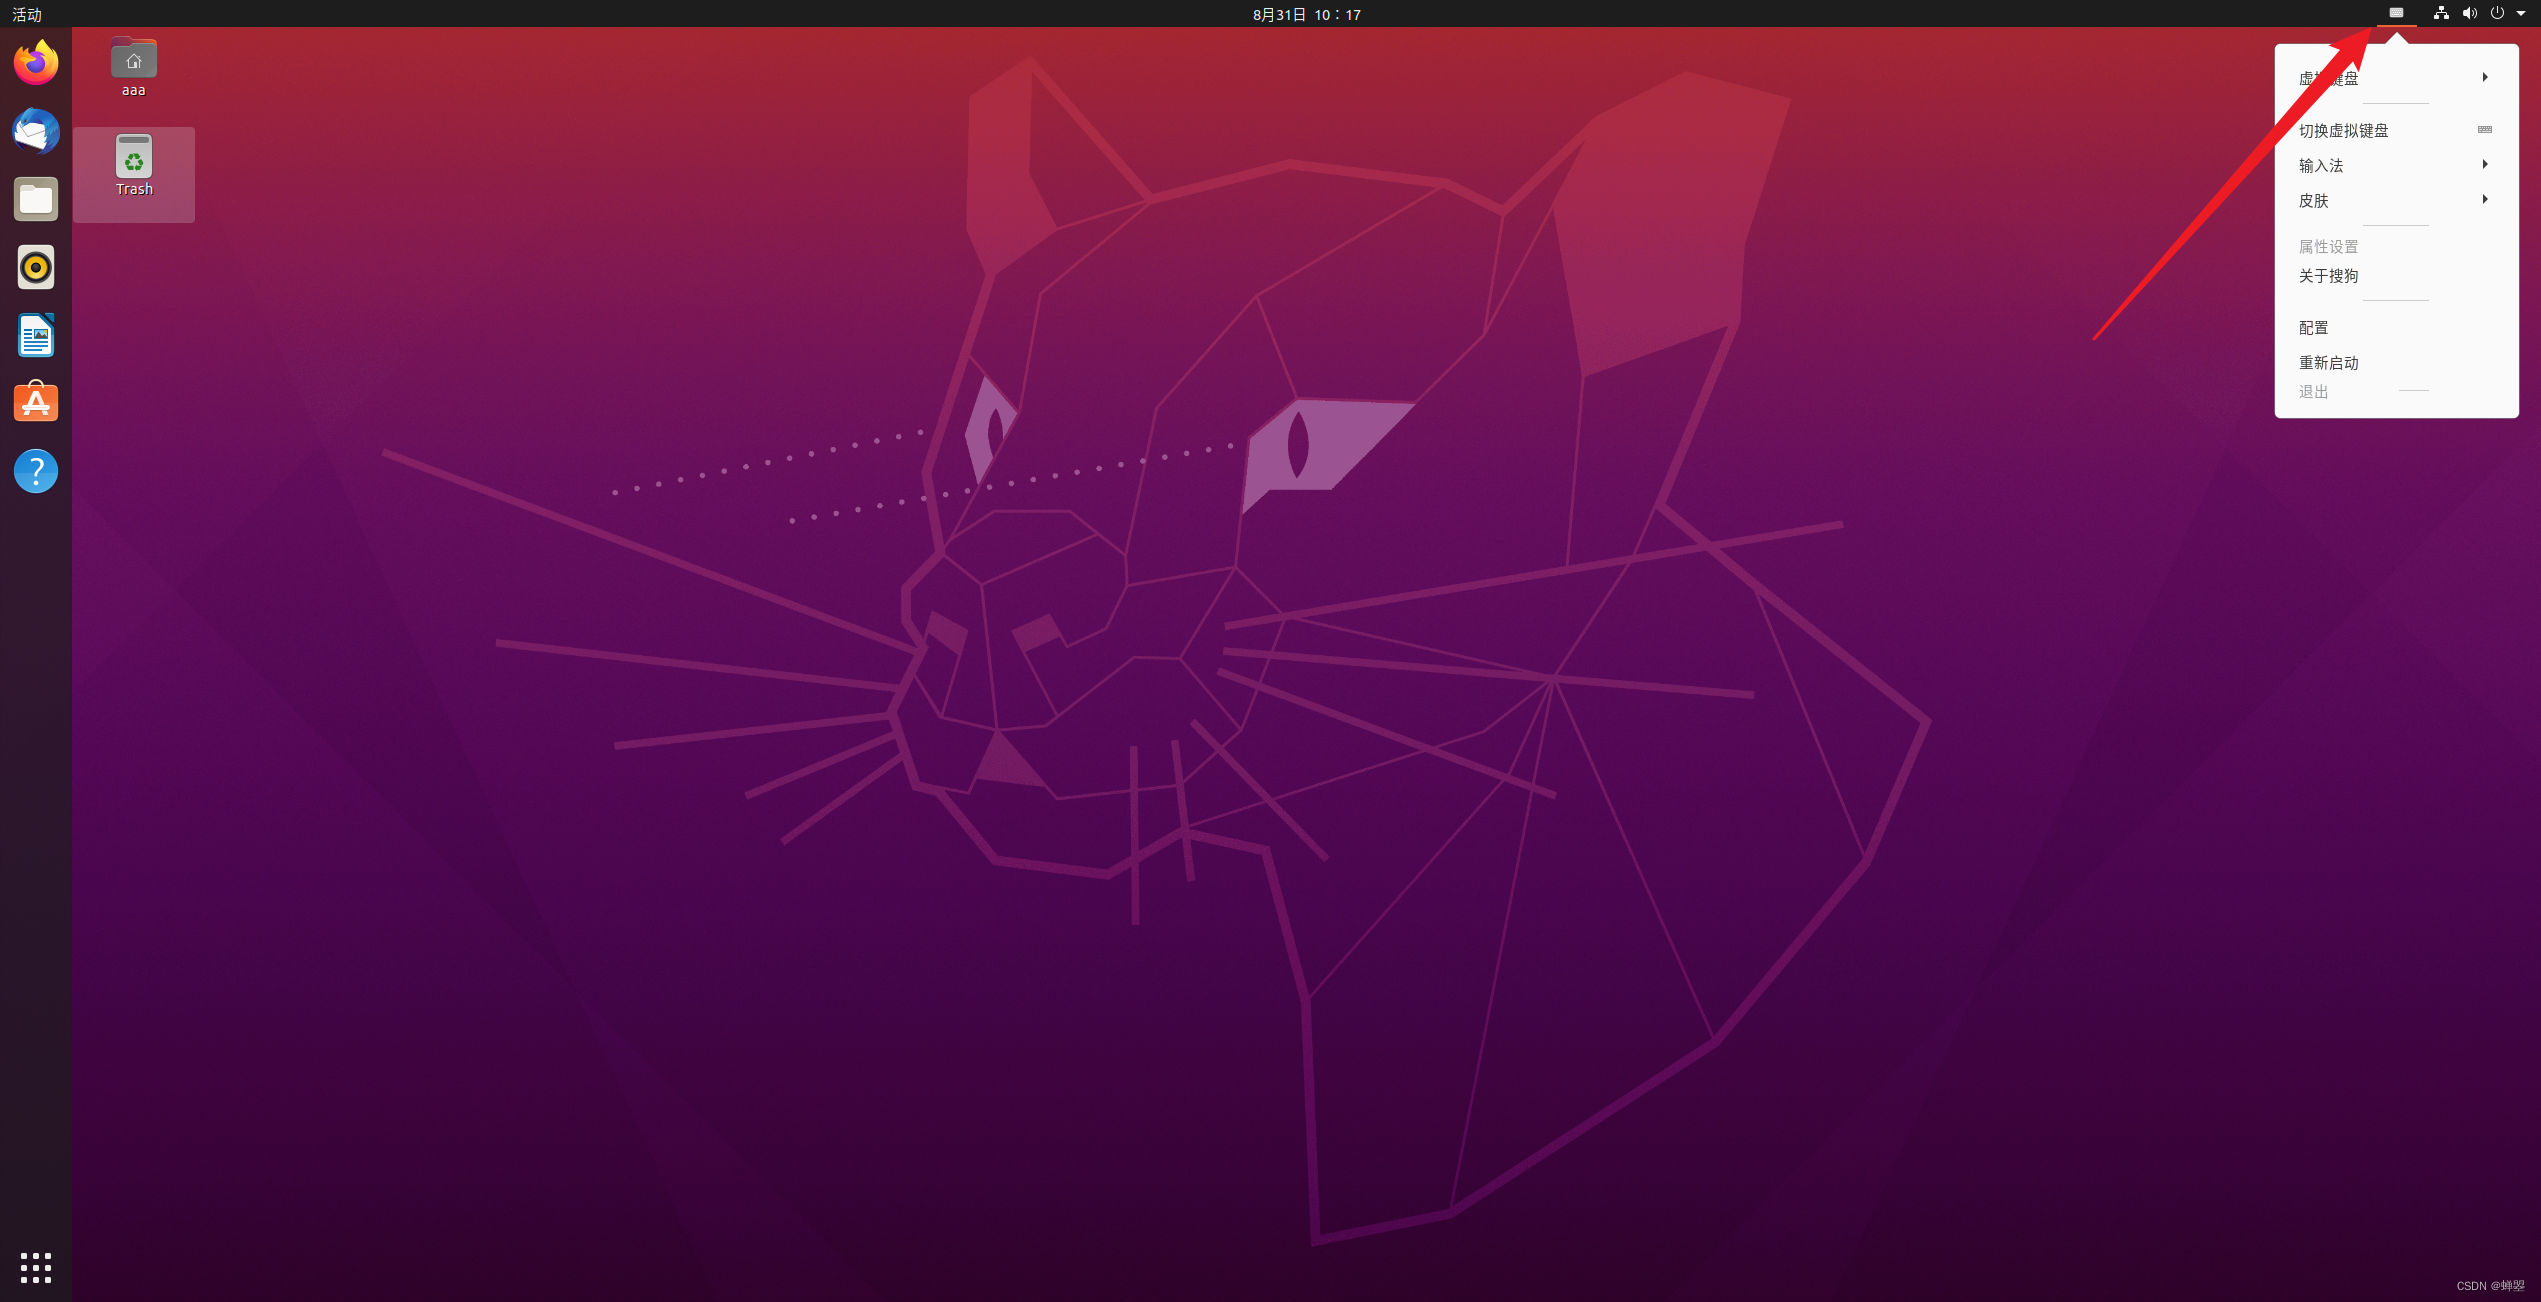Show all applications grid
Screen dimensions: 2541x1302
click(x=36, y=1267)
